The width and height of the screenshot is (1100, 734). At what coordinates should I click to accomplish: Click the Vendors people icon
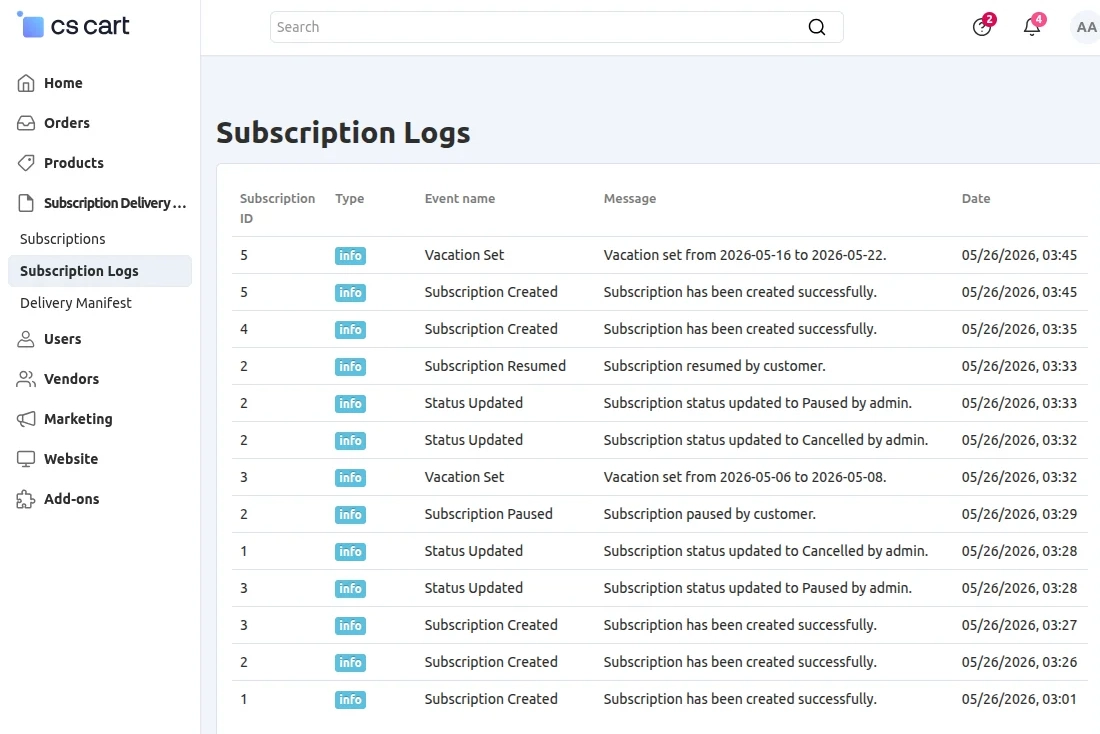(x=26, y=379)
